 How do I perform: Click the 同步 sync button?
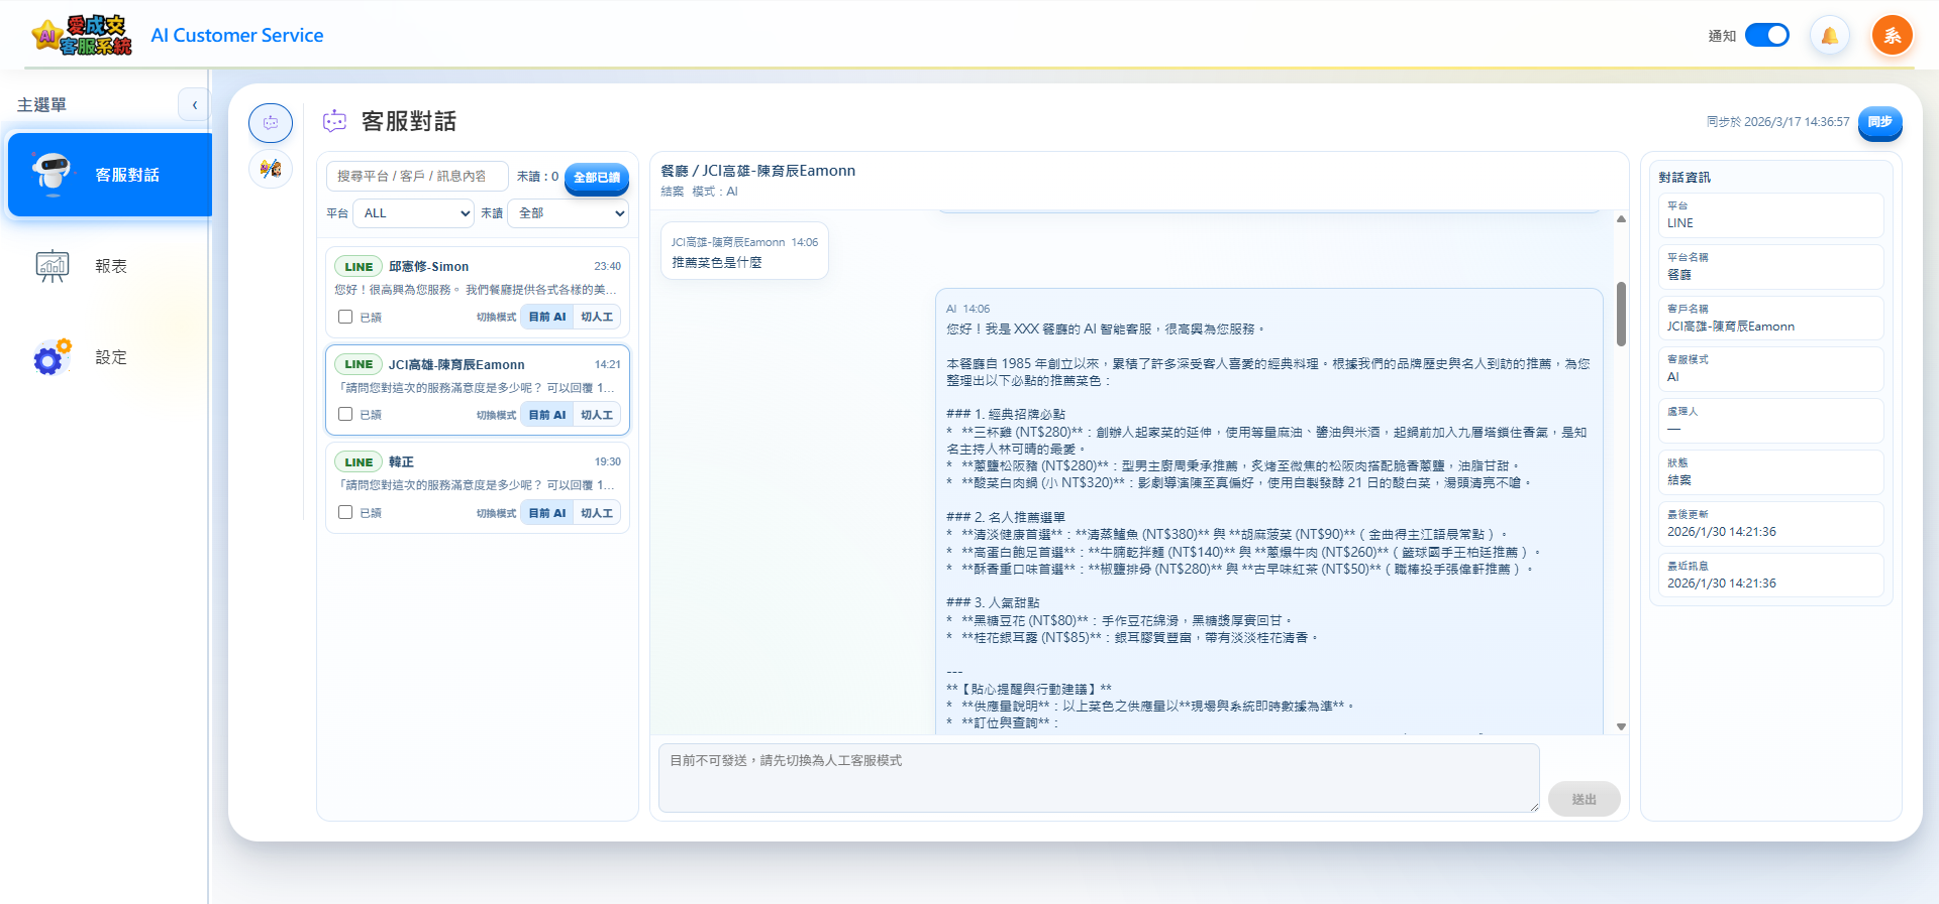click(1880, 124)
